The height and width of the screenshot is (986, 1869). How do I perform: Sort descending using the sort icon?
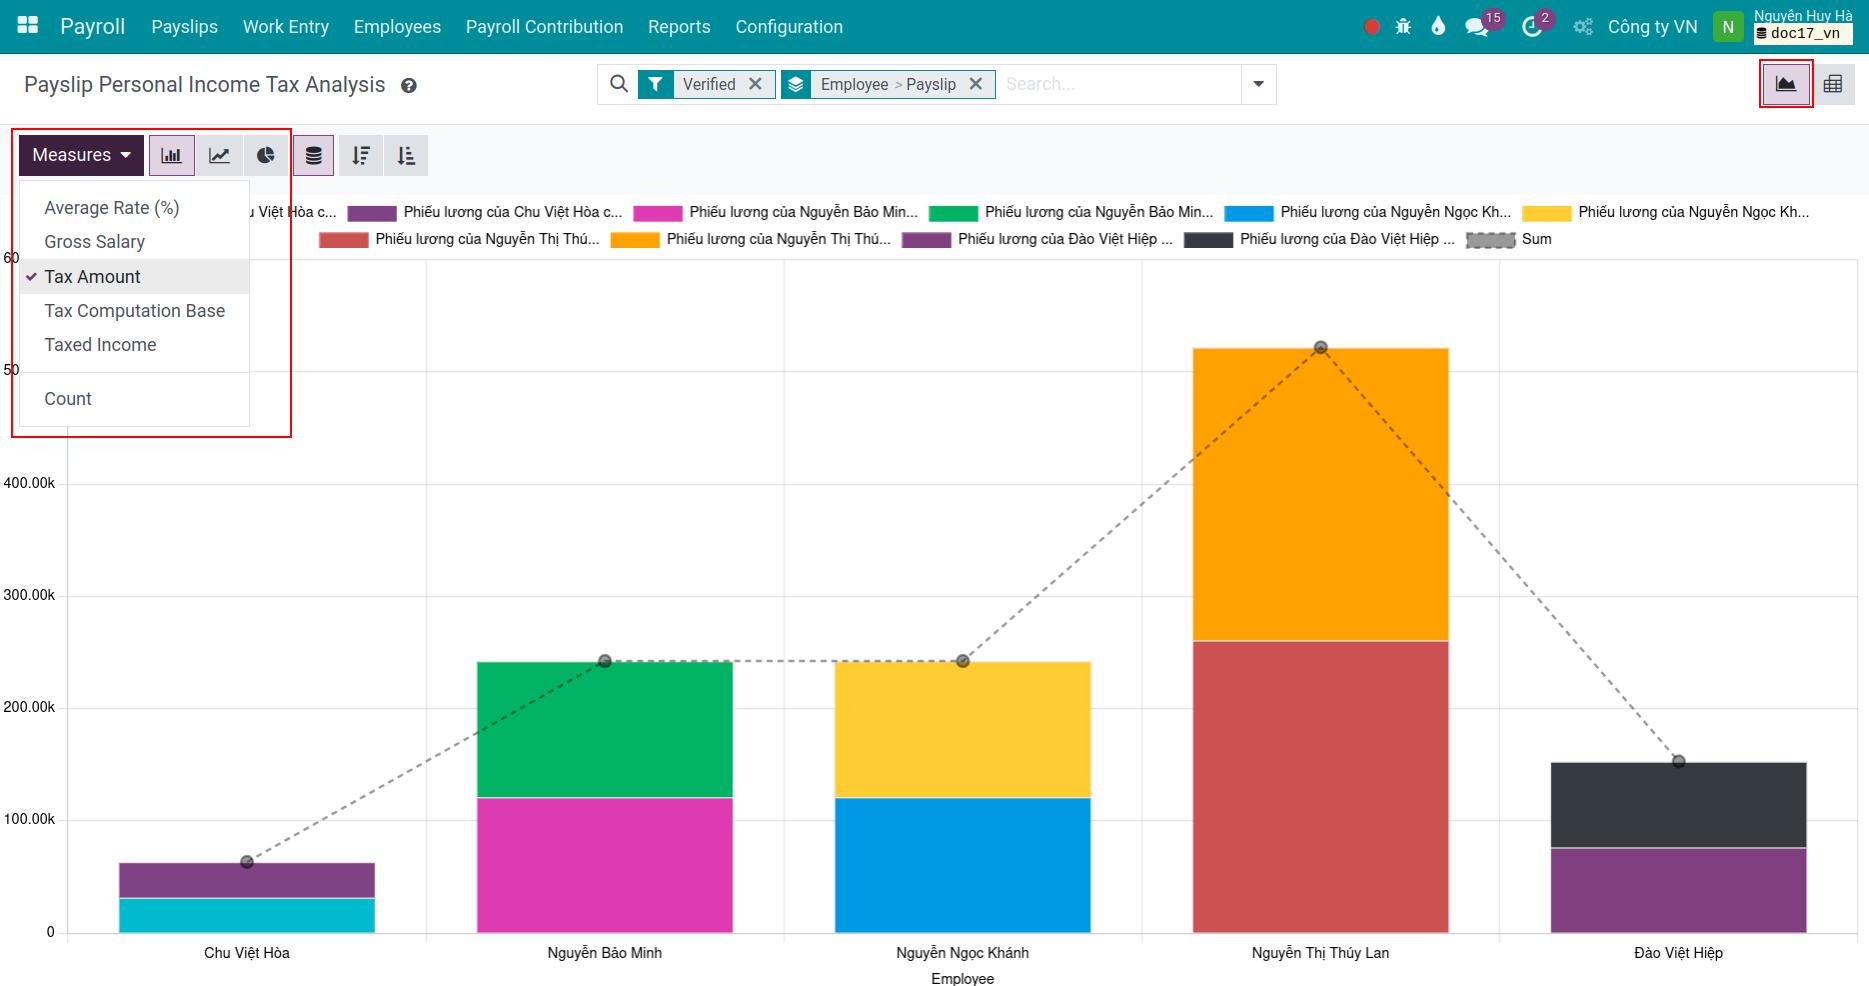(361, 155)
